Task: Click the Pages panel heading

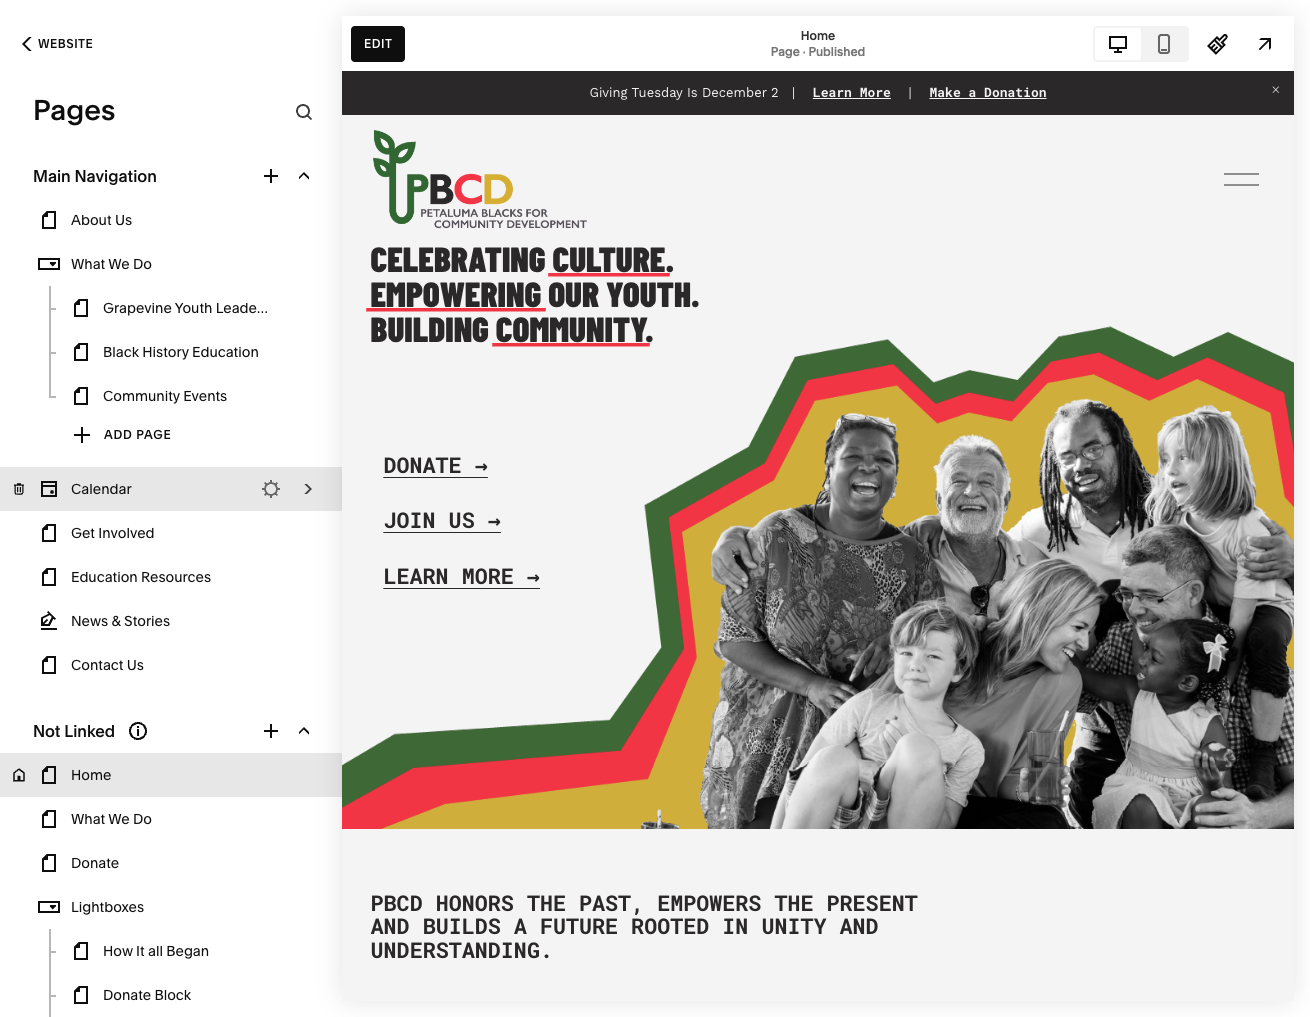Action: 74,110
